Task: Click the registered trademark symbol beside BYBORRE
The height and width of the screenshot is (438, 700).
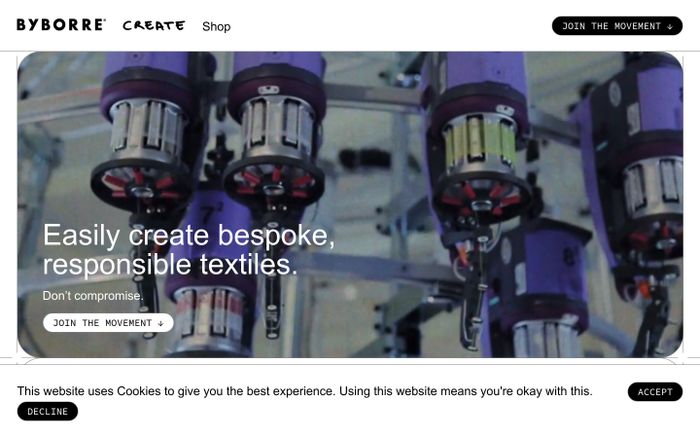Action: pos(104,20)
